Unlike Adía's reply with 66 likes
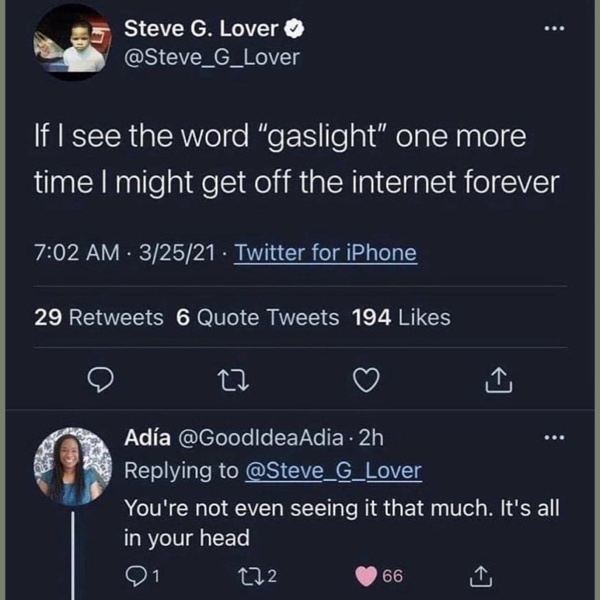 pyautogui.click(x=368, y=575)
